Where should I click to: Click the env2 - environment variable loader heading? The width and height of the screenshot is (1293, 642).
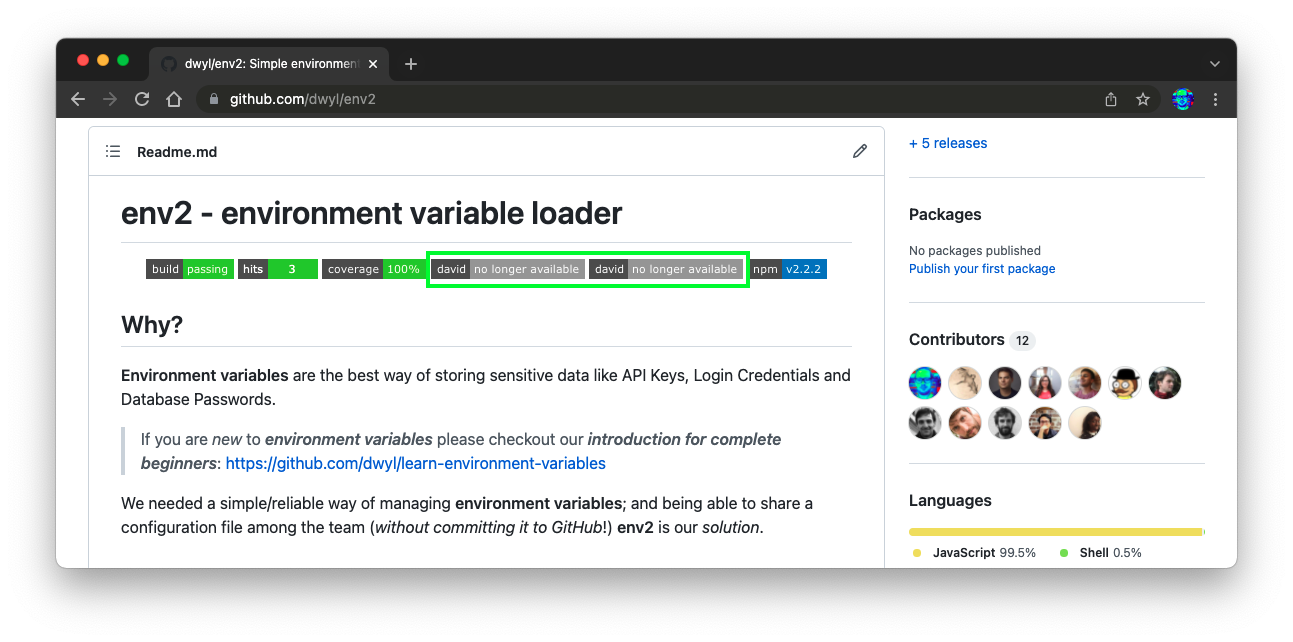372,213
